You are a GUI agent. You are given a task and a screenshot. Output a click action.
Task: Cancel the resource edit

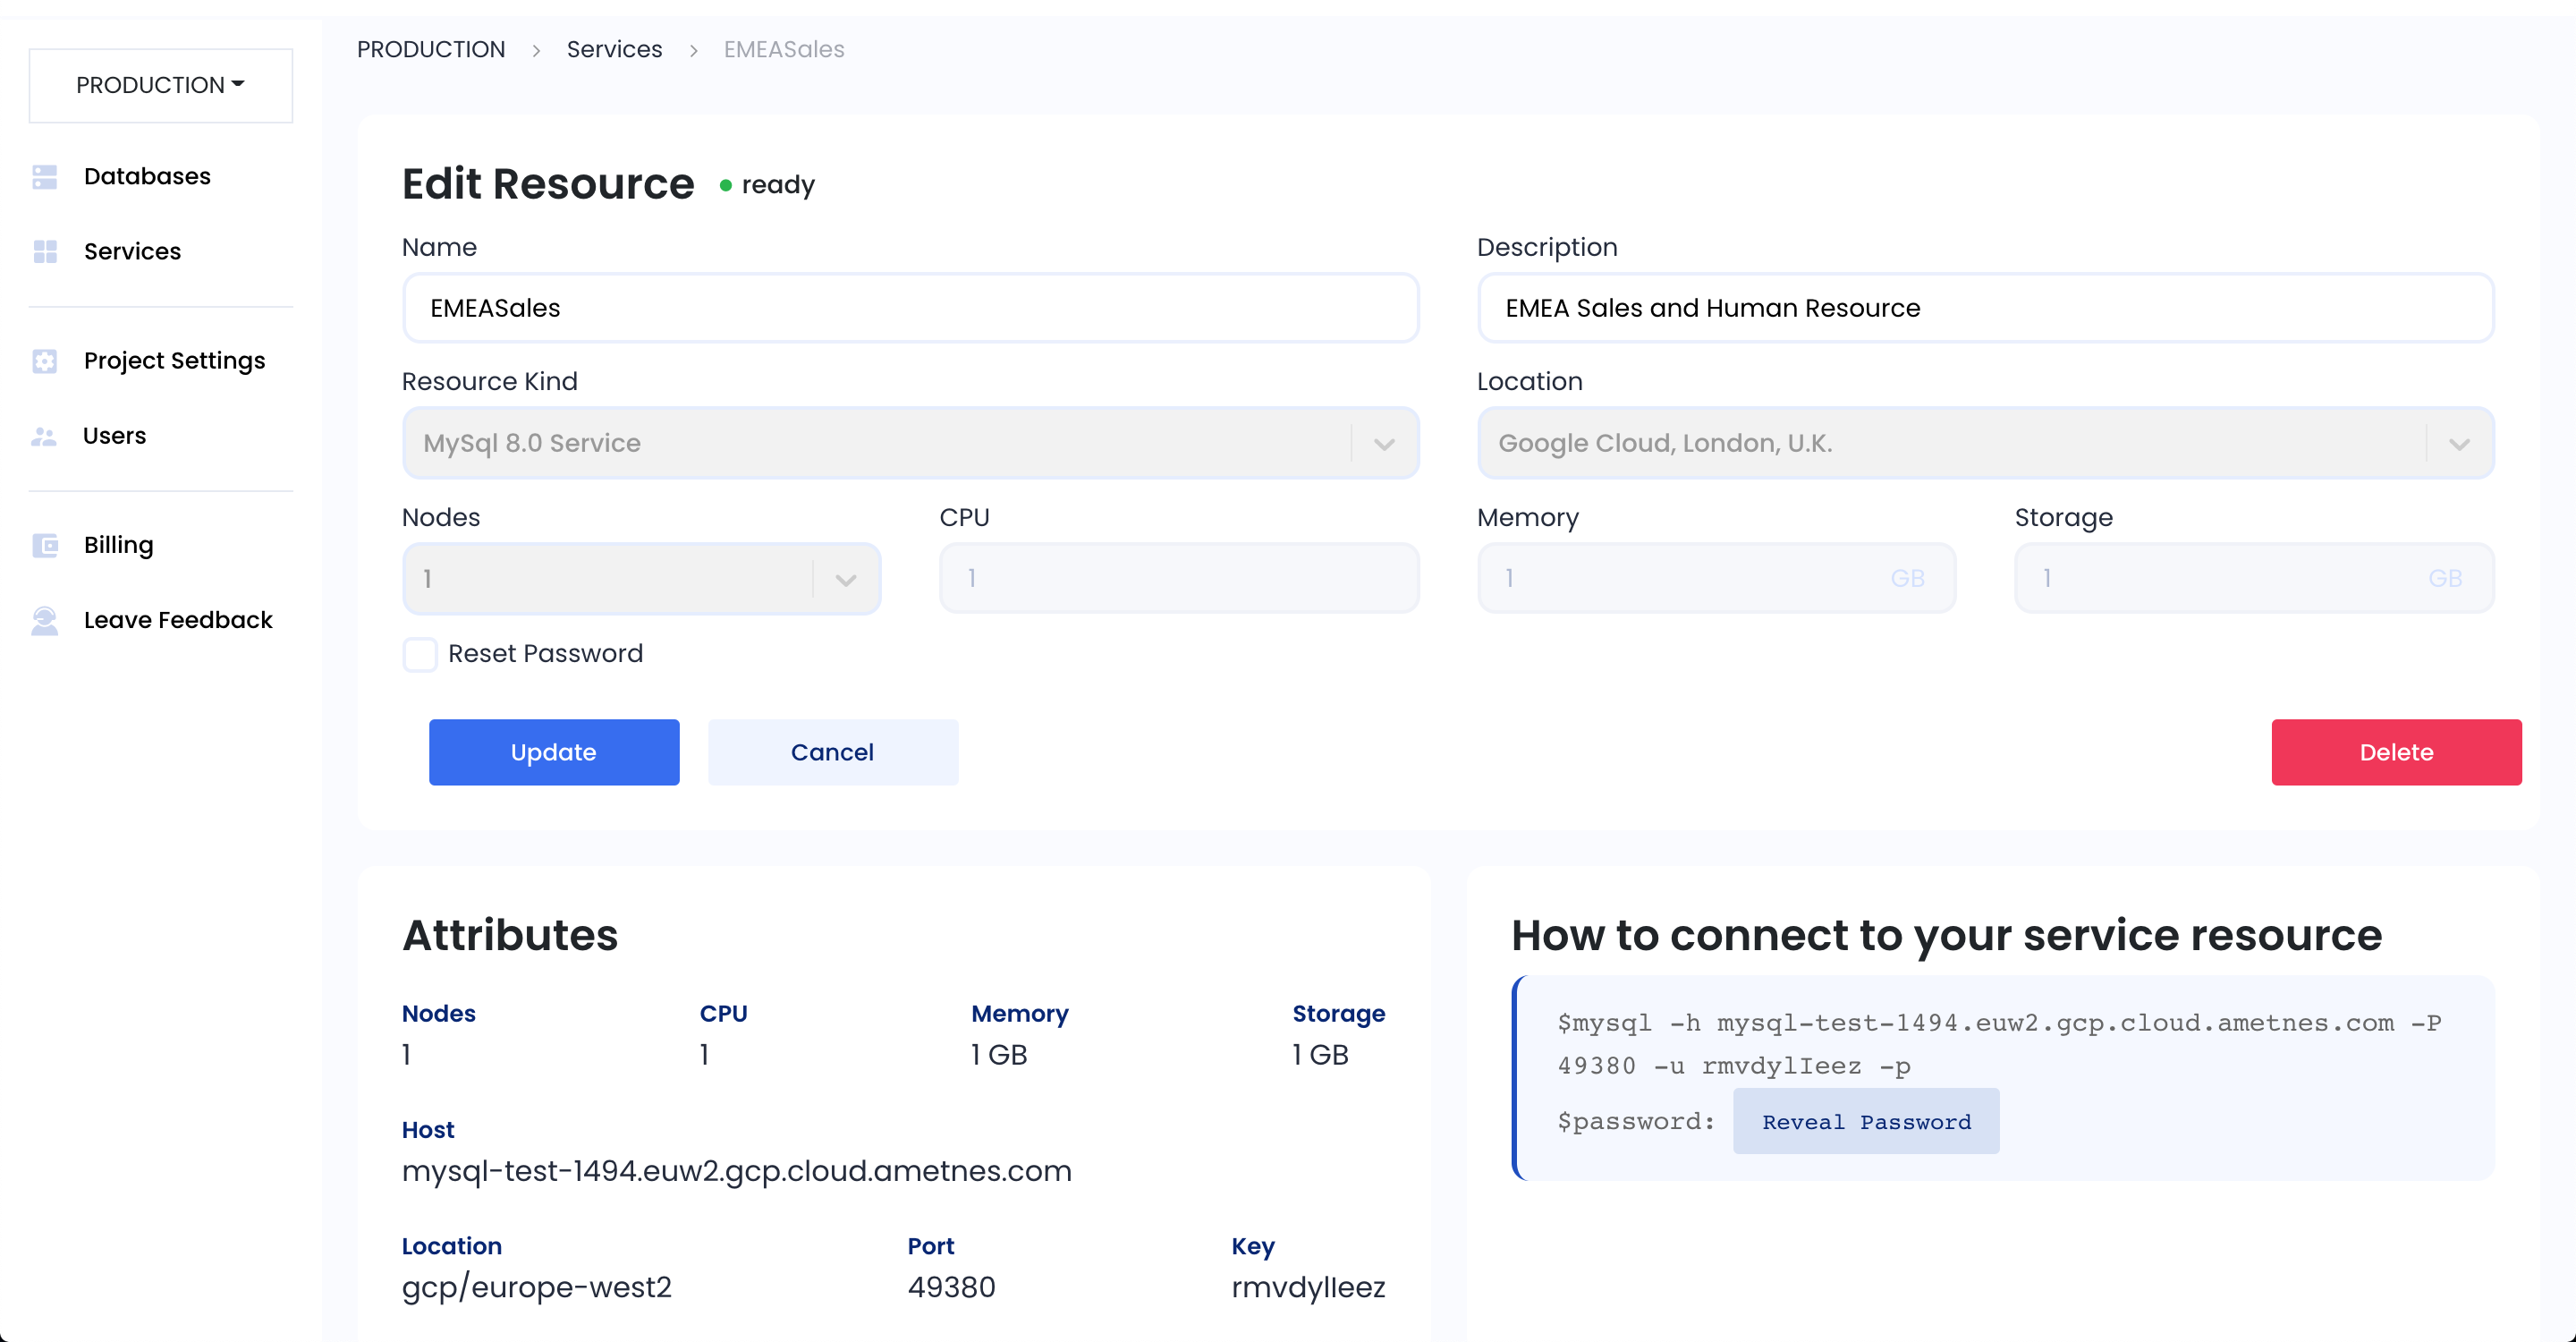coord(833,752)
